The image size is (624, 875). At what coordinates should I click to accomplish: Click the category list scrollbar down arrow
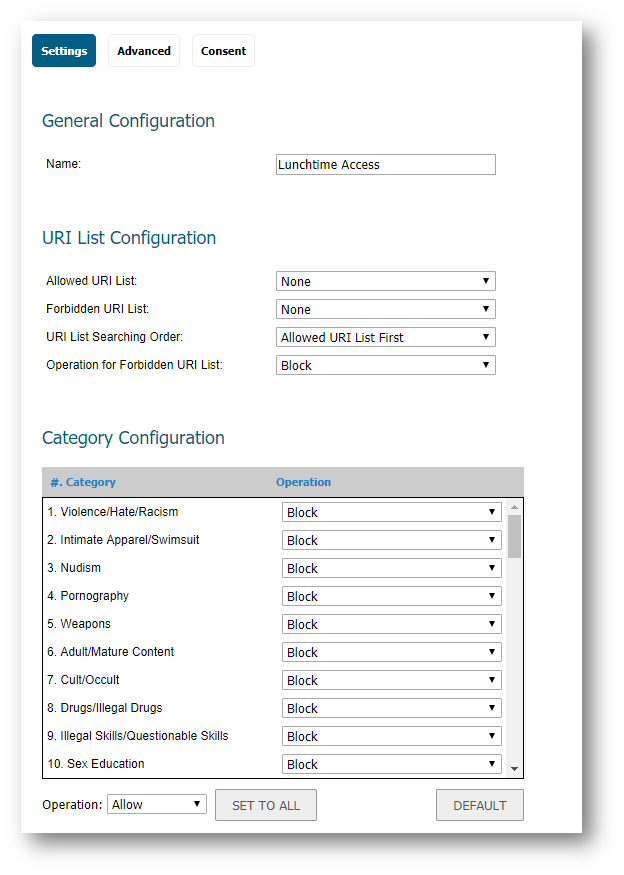click(514, 769)
